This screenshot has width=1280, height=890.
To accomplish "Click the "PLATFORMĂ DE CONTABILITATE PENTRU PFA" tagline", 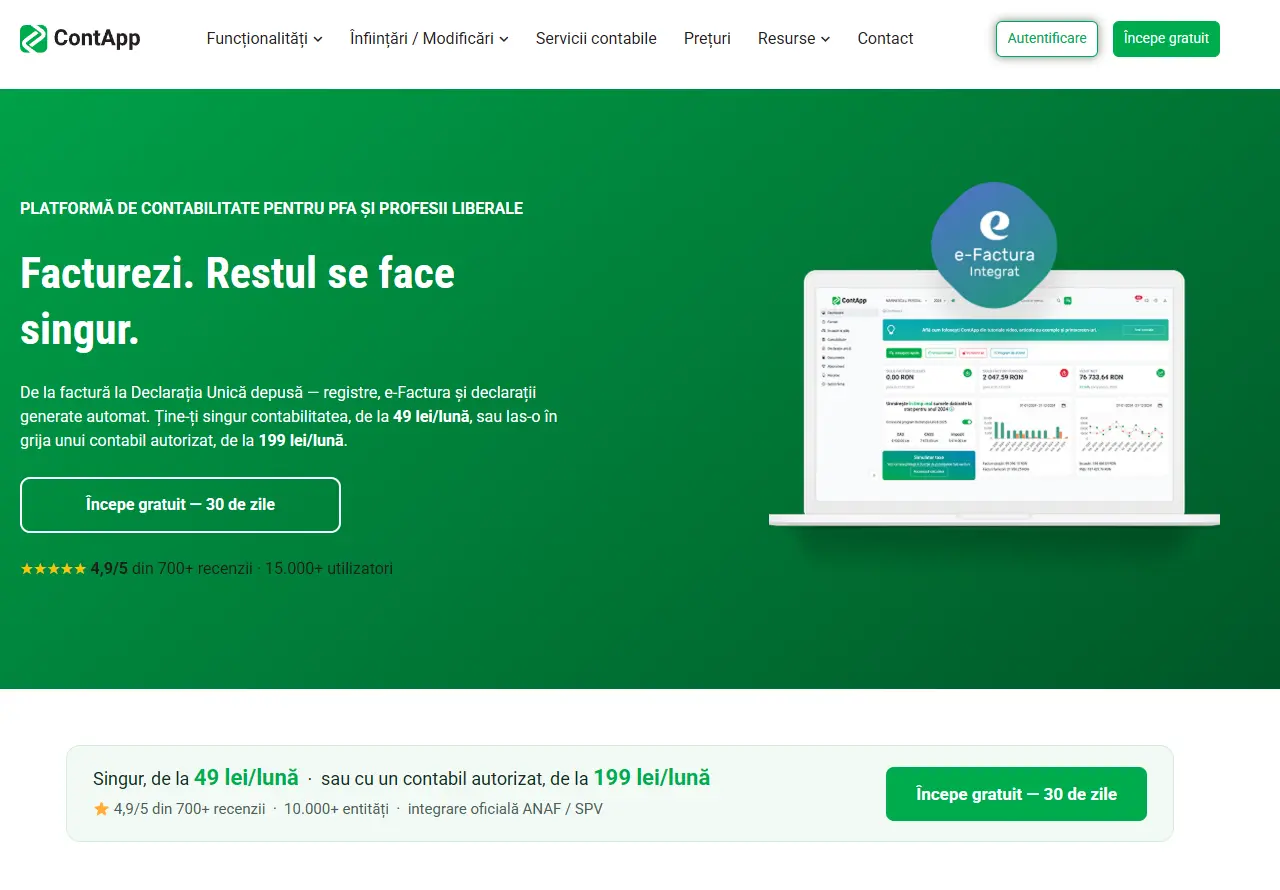I will point(271,209).
